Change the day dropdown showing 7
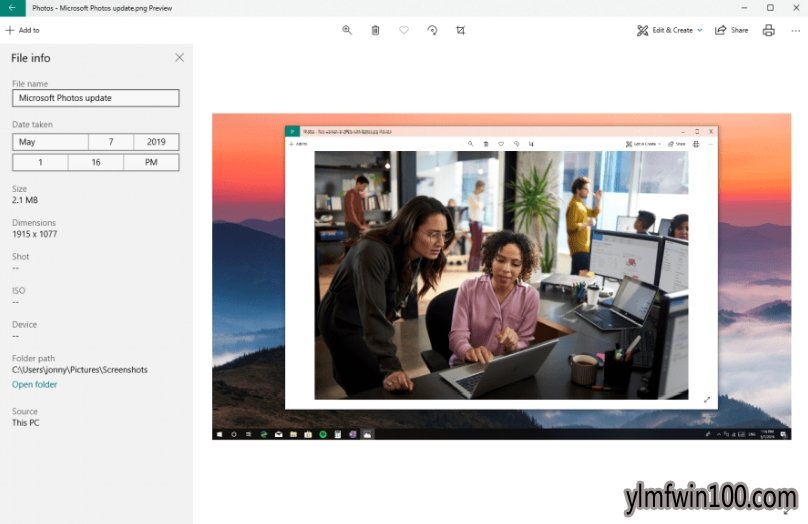The image size is (808, 524). tap(111, 142)
